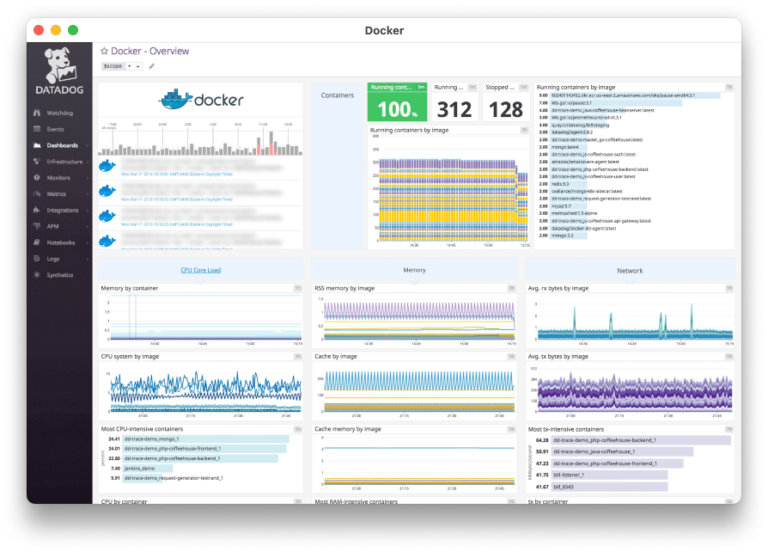Click the 312 running containers value
The image size is (768, 552).
[x=455, y=109]
